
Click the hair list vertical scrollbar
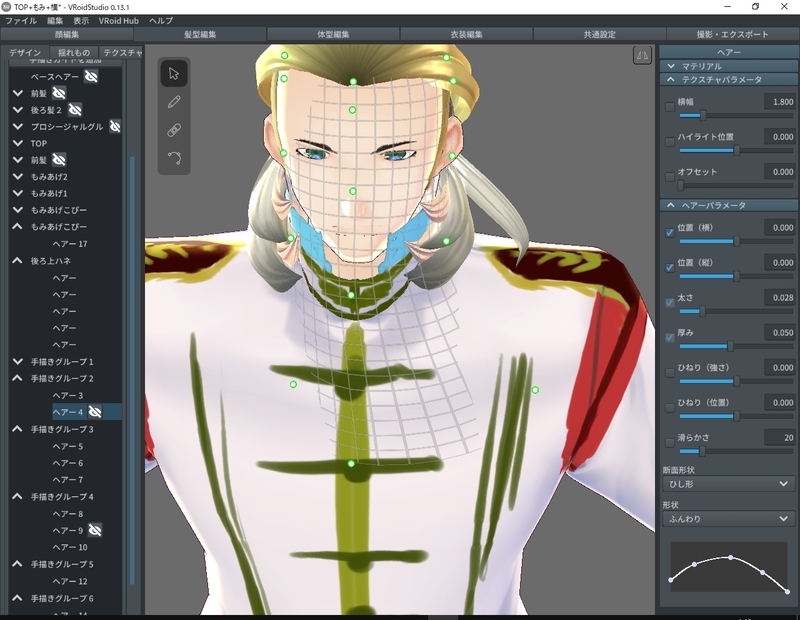133,370
